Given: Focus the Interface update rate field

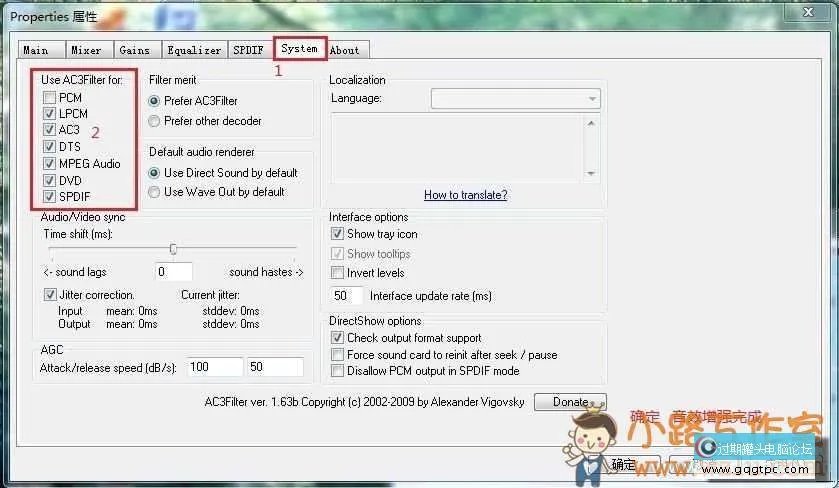Looking at the screenshot, I should click(x=346, y=296).
